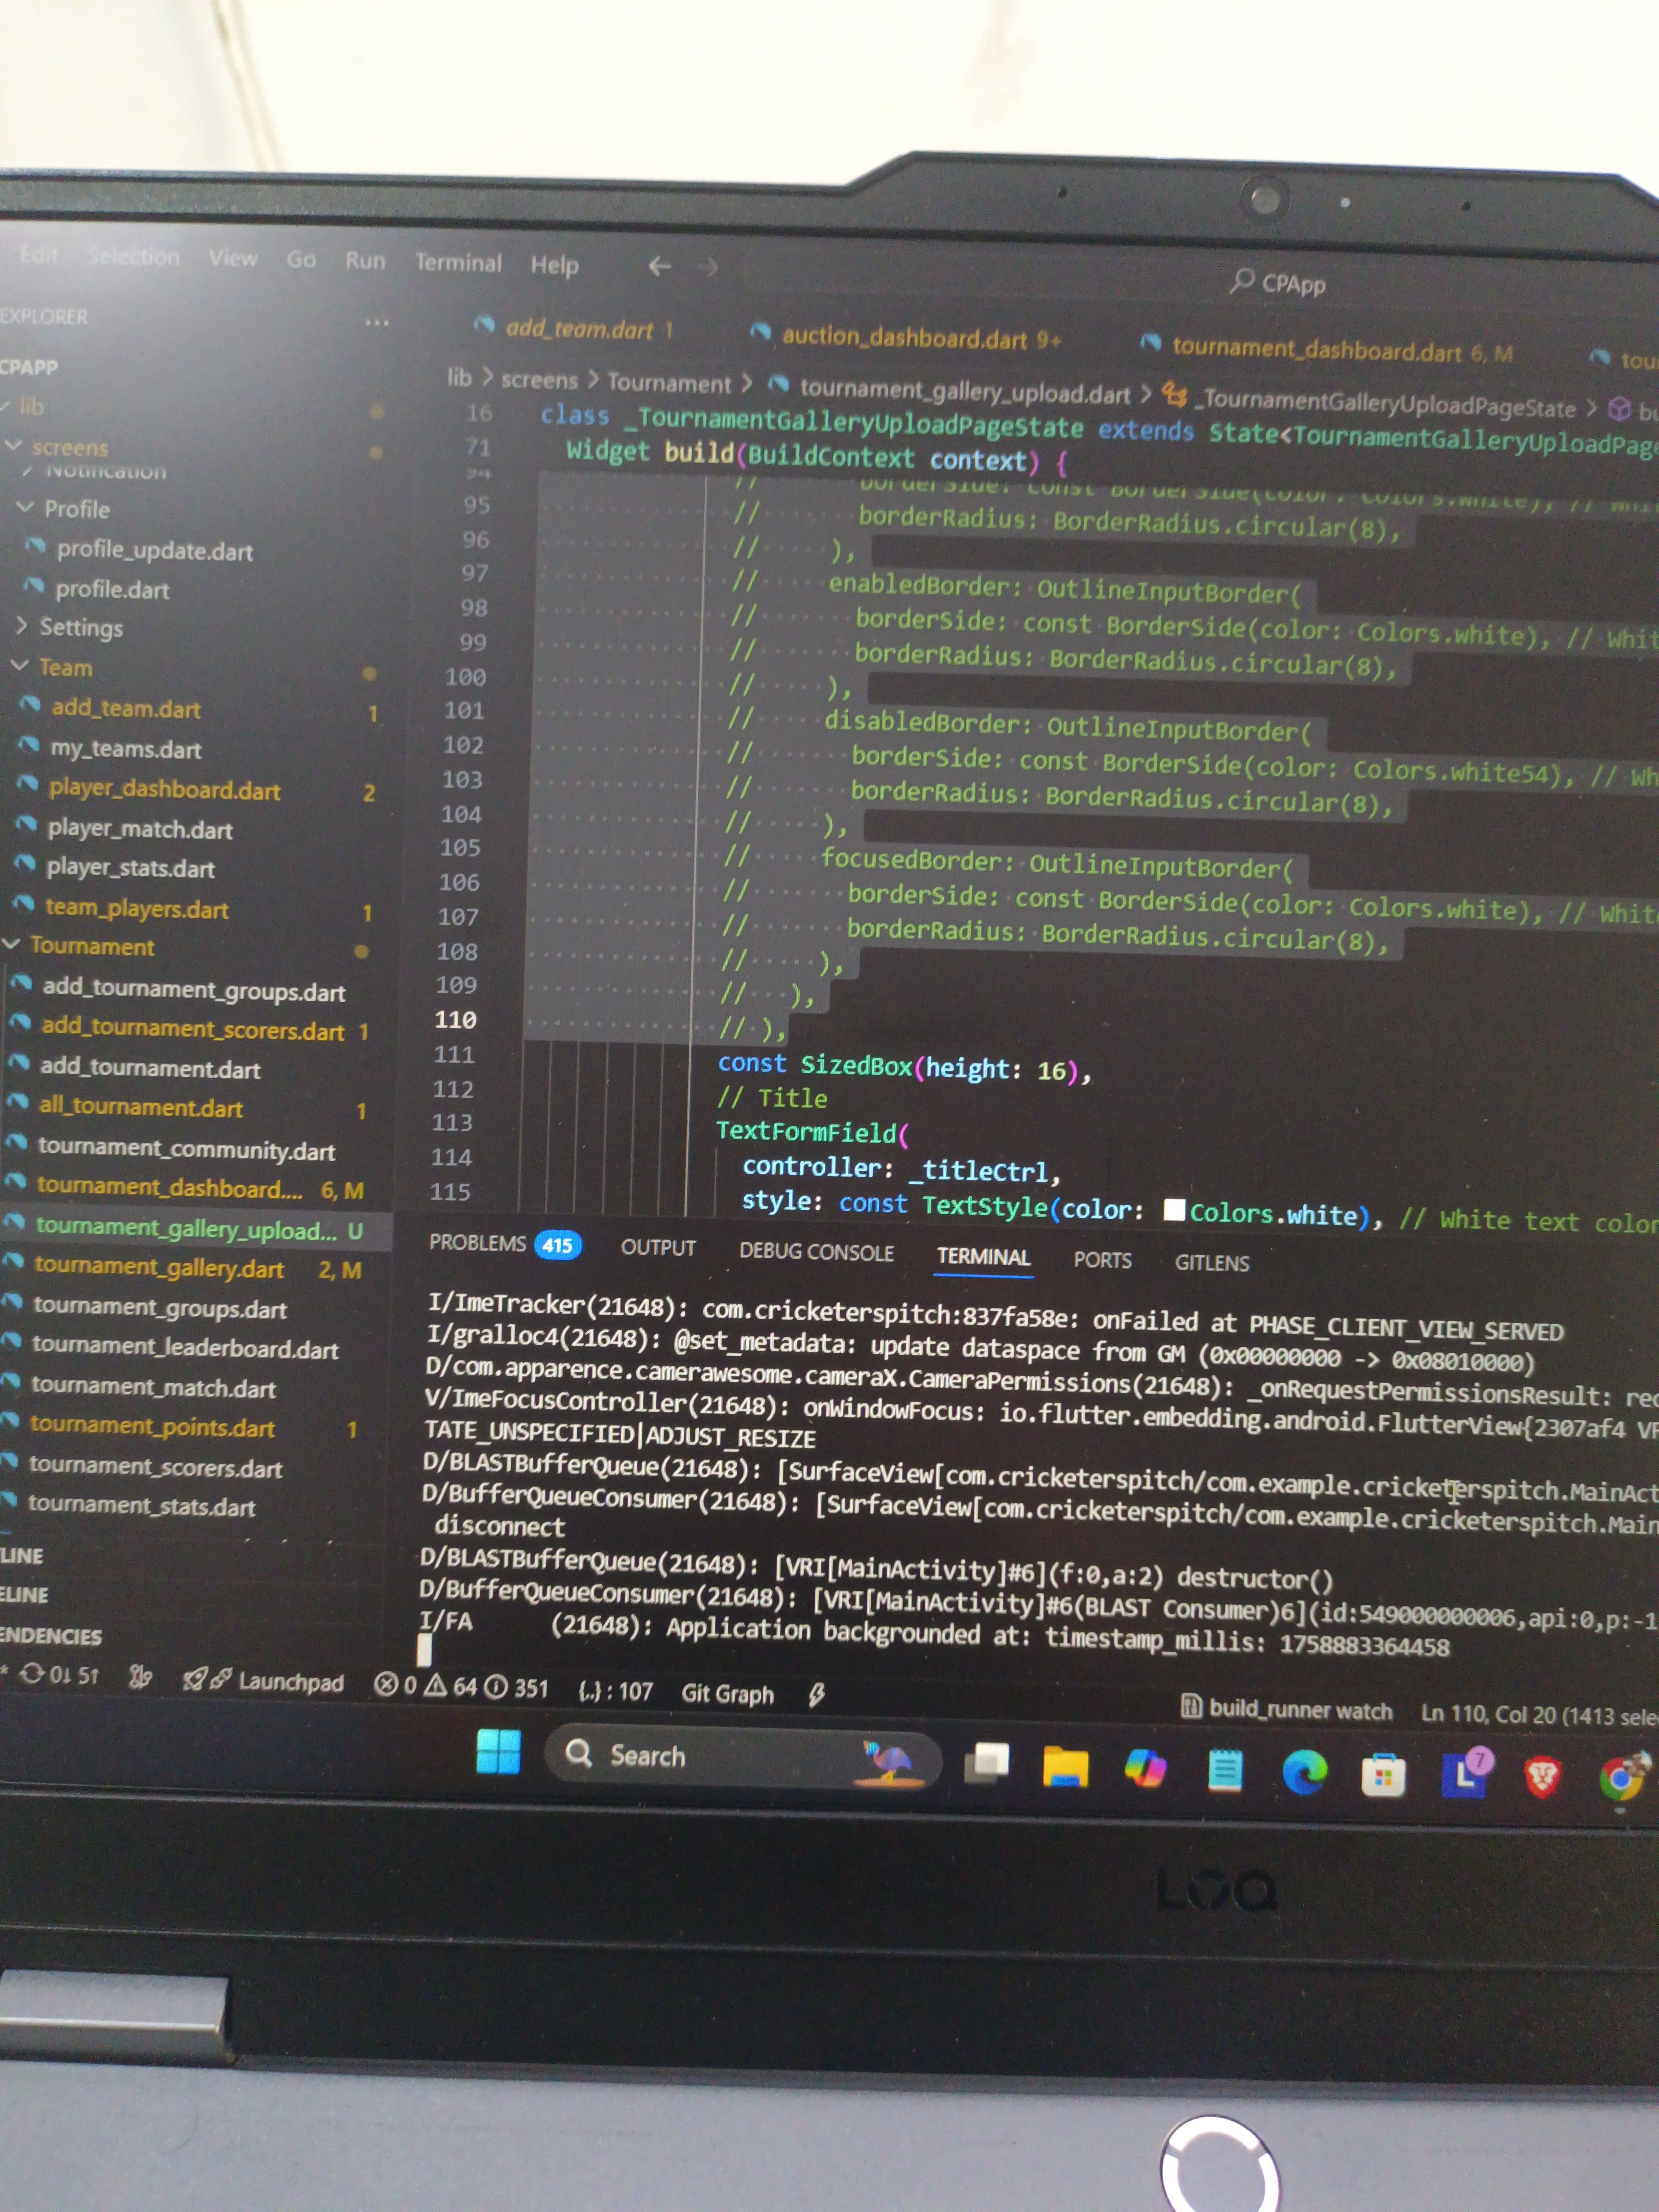Screen dimensions: 1659x2212
Task: Click the sync changes status bar indicator
Action: point(60,1675)
